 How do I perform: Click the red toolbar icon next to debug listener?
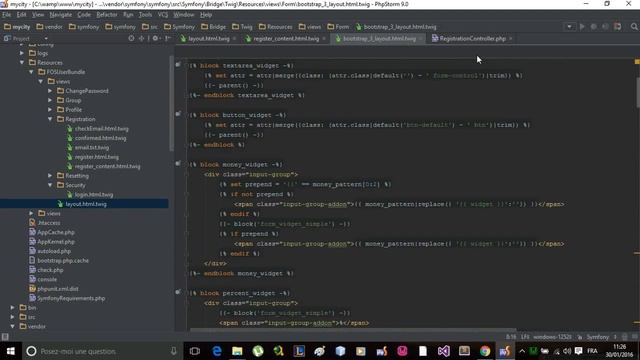(618, 27)
